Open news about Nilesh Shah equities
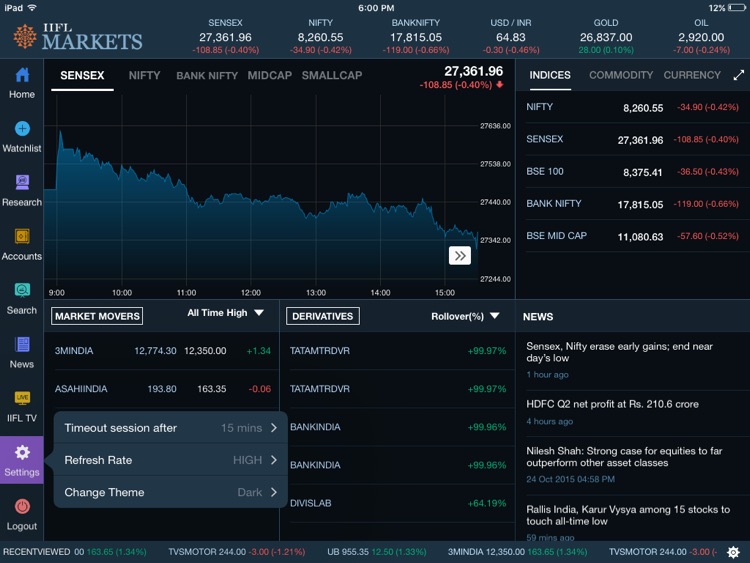Viewport: 750px width, 563px height. [x=633, y=464]
